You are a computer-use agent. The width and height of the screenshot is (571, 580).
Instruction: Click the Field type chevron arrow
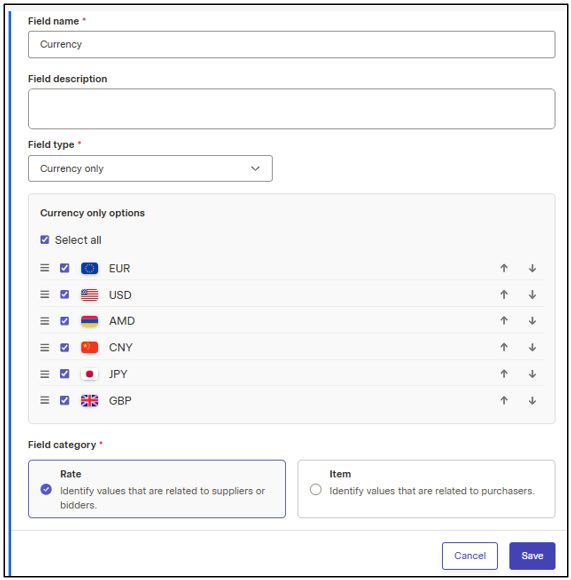coord(255,169)
